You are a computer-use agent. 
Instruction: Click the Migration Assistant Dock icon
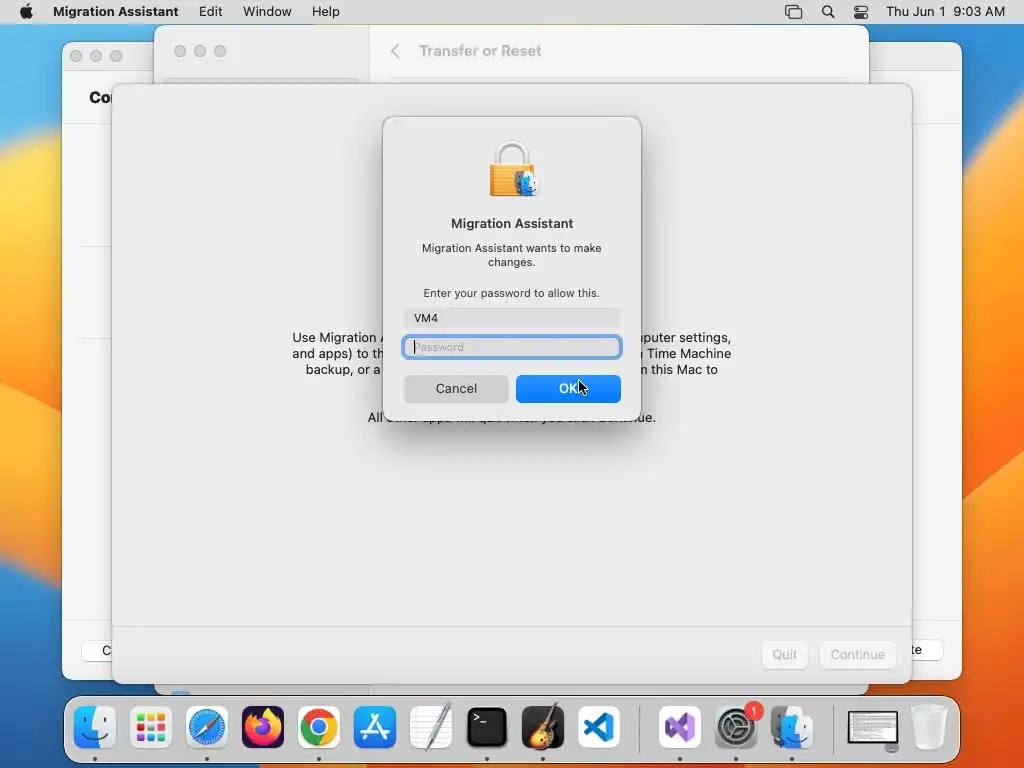(792, 727)
